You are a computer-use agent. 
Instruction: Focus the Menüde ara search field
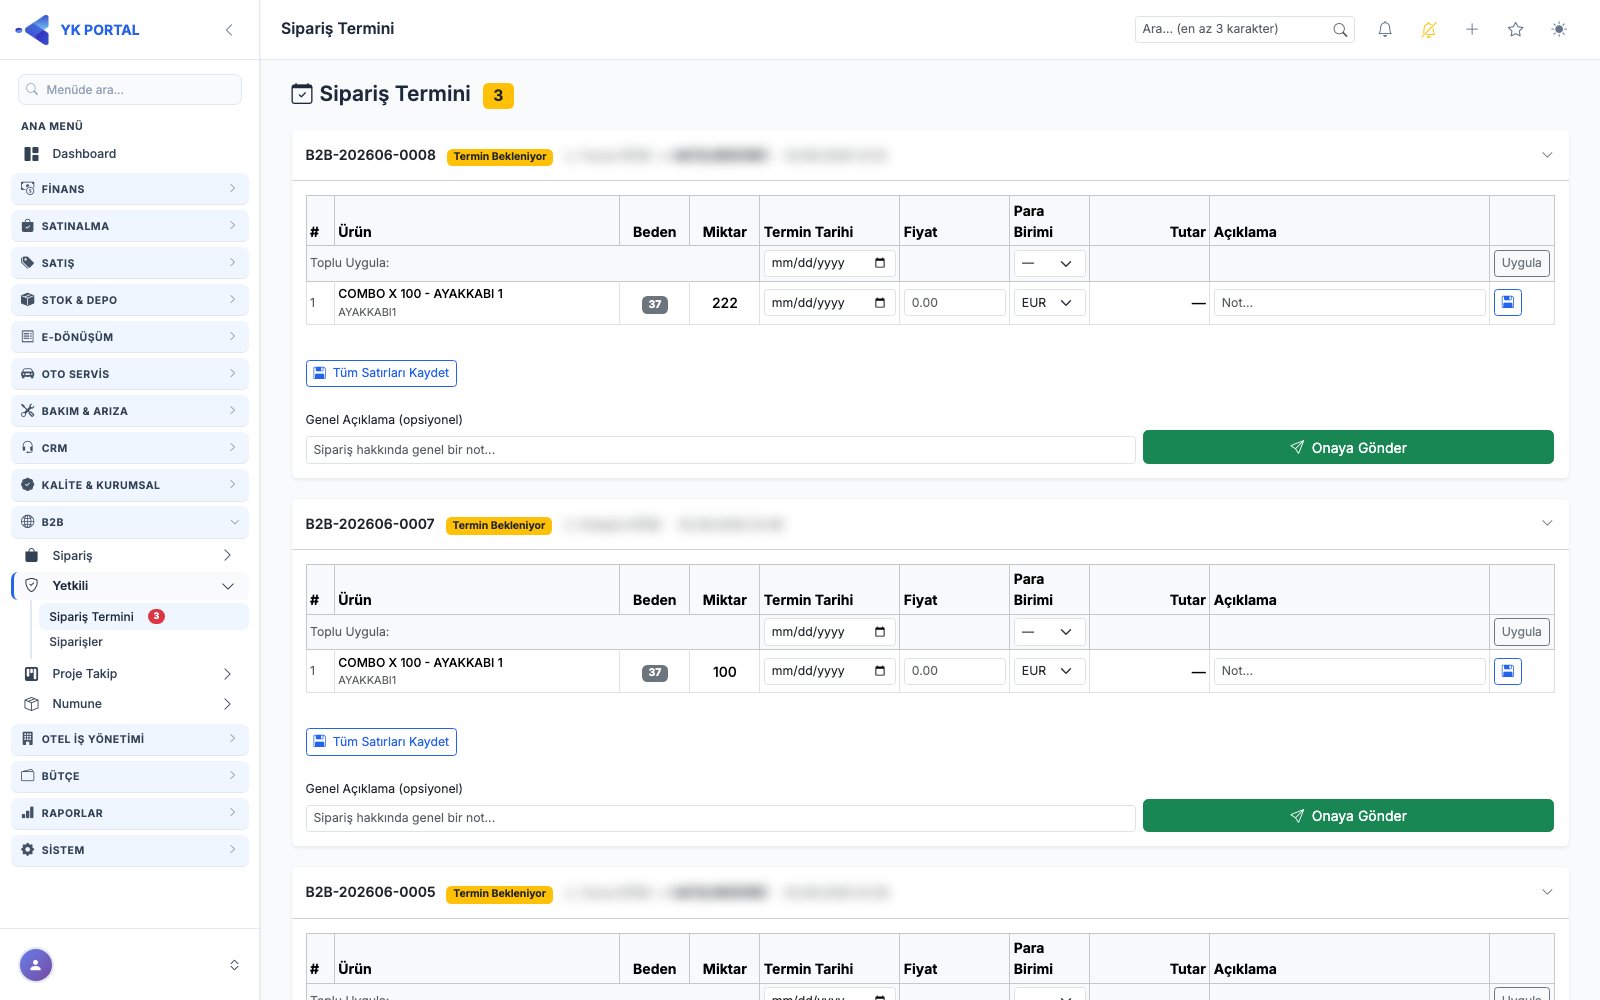[130, 90]
